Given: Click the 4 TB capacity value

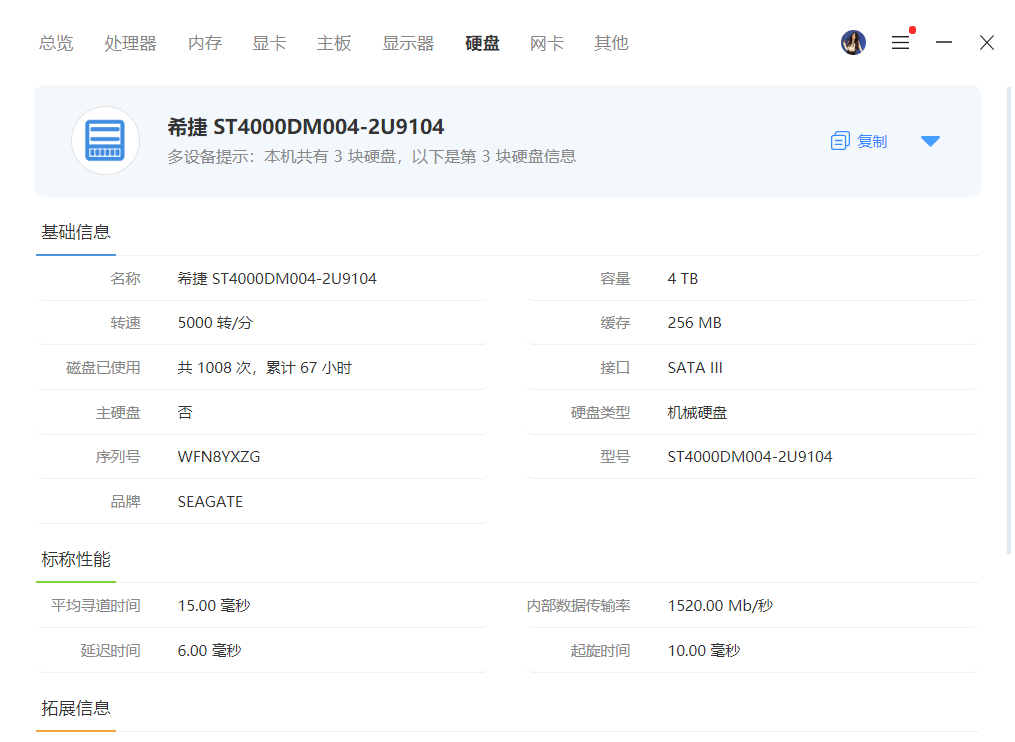Looking at the screenshot, I should (682, 278).
